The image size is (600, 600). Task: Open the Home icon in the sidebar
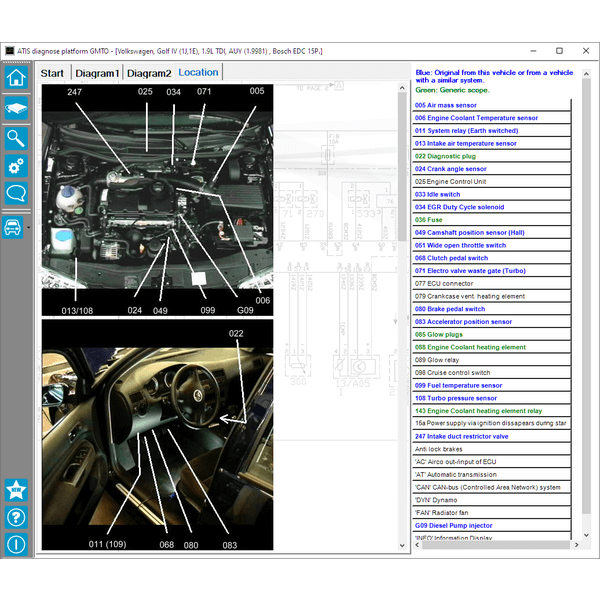[16, 78]
